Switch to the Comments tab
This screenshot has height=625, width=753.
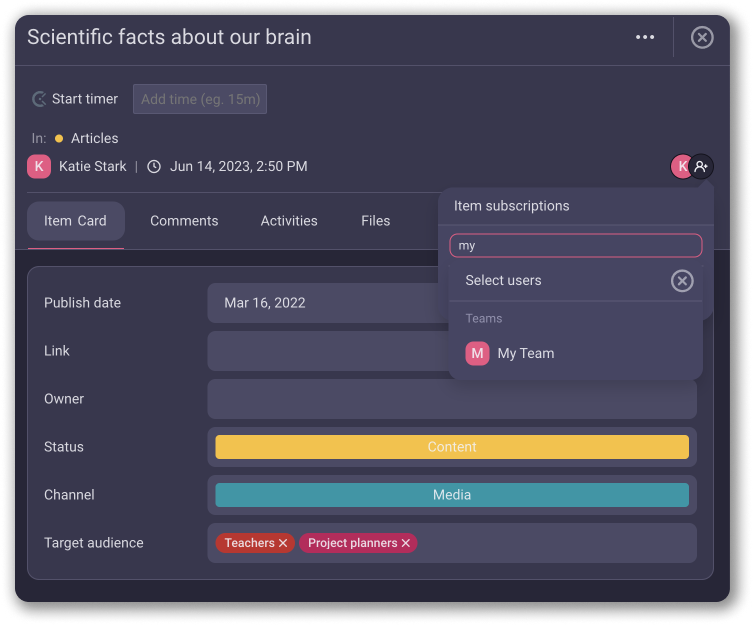tap(184, 221)
